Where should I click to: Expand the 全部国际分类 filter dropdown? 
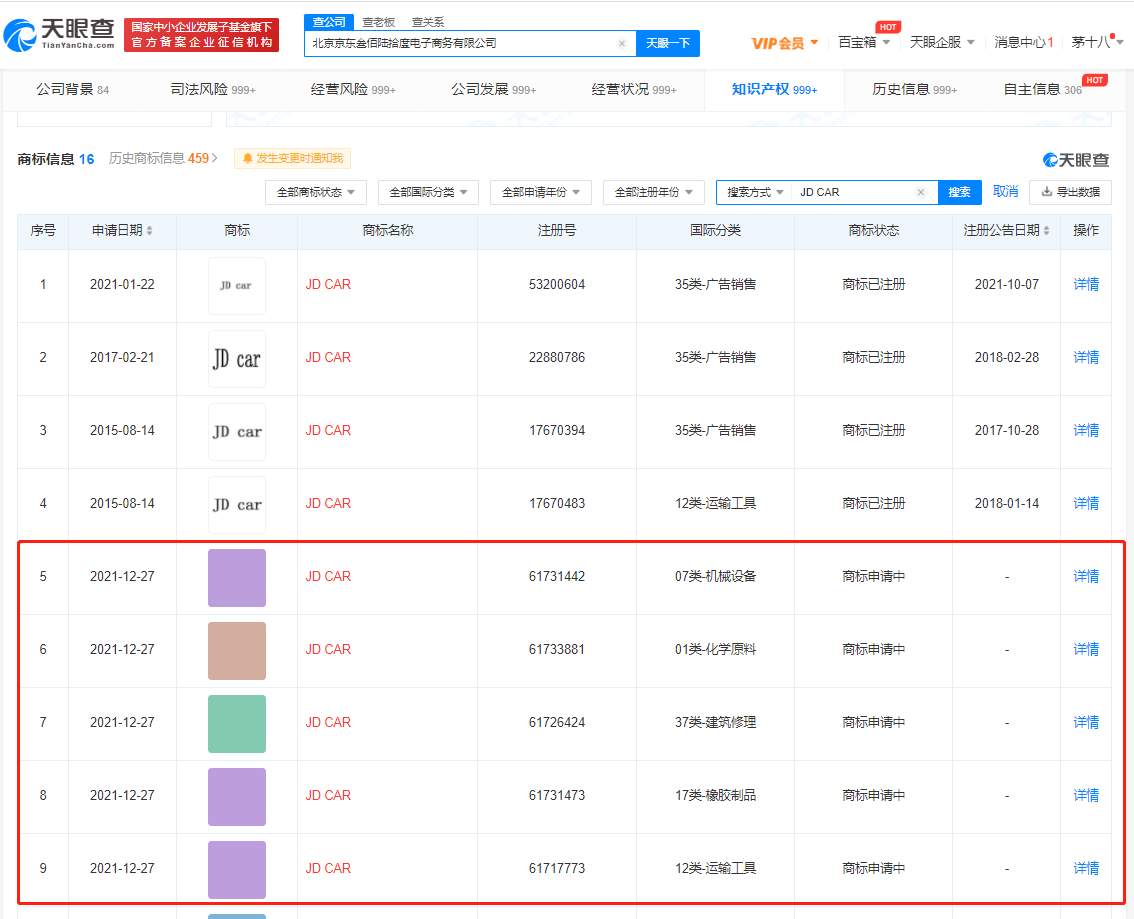(428, 192)
